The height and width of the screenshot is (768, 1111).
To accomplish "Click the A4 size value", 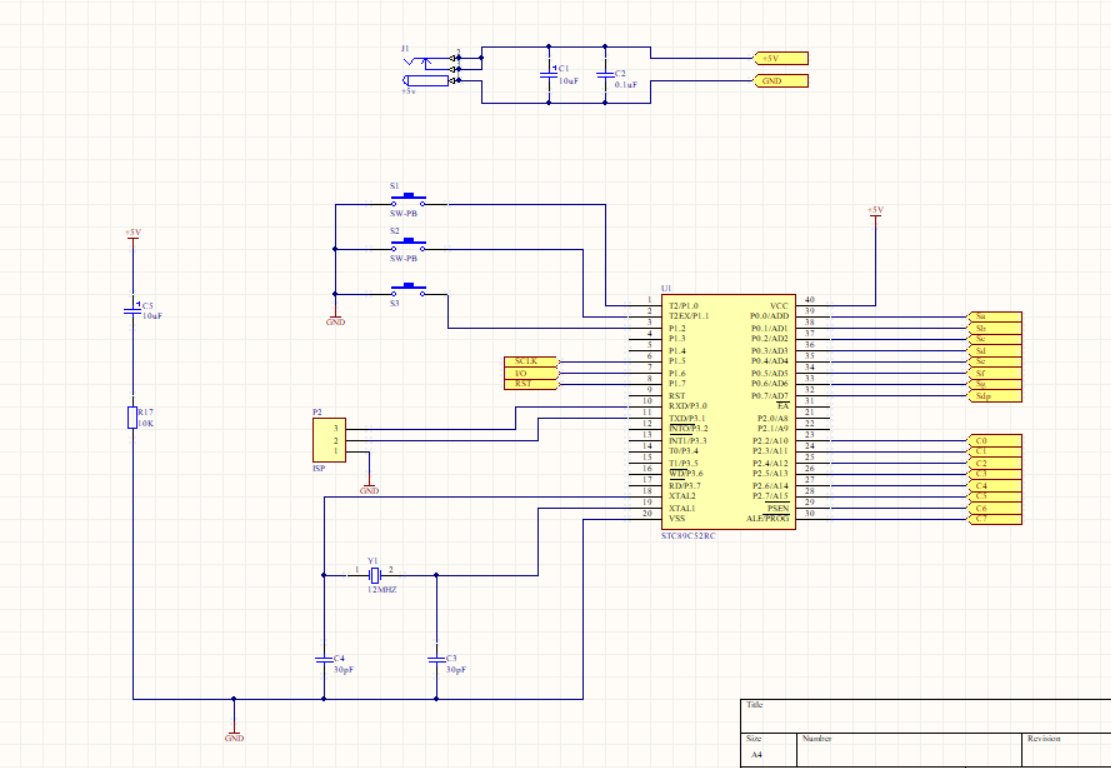I will point(757,755).
